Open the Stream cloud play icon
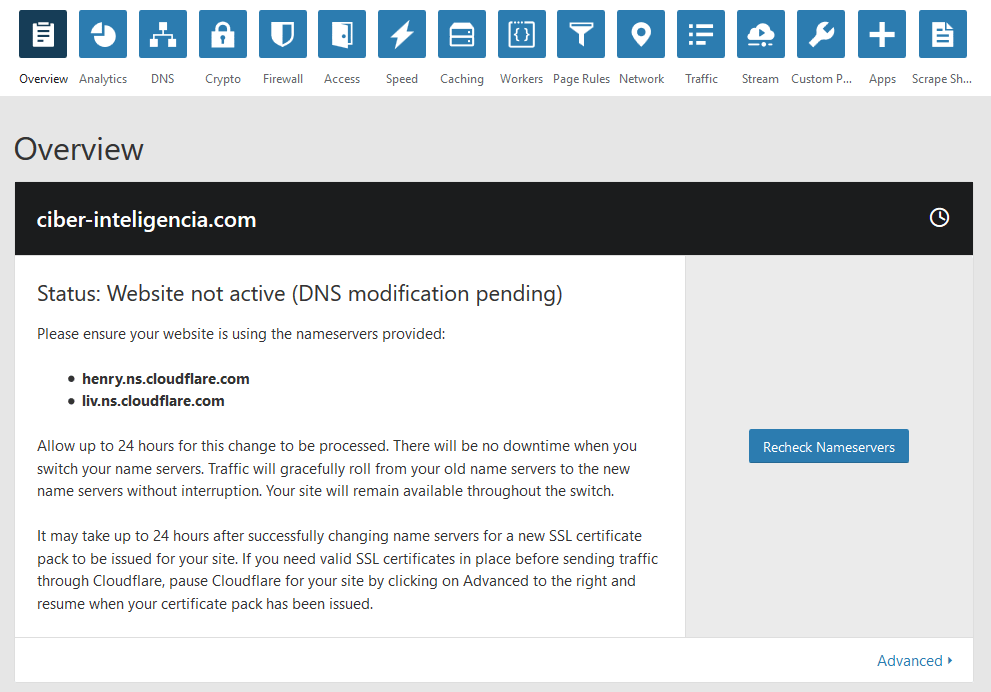 pos(760,34)
